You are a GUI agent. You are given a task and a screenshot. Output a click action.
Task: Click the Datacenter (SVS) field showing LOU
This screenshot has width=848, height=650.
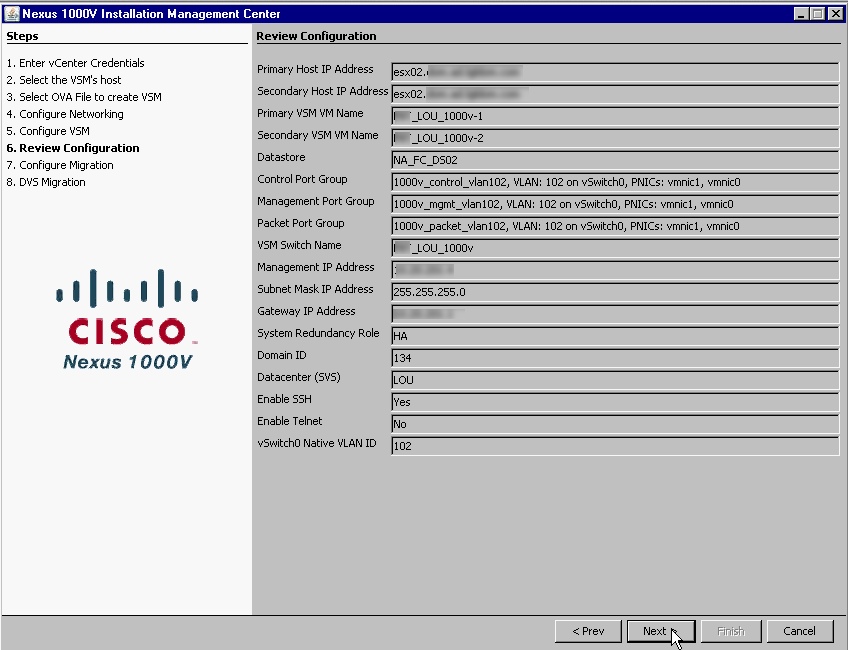(x=615, y=380)
